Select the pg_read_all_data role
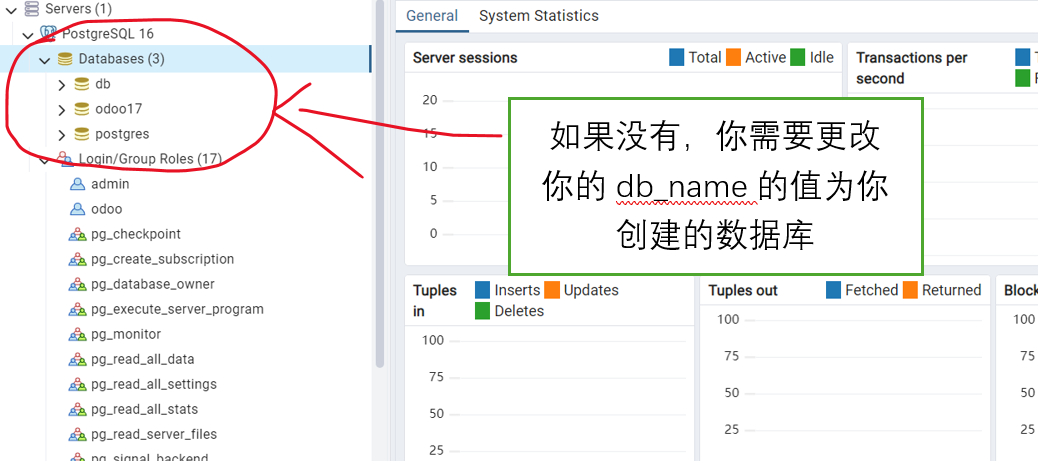This screenshot has width=1038, height=461. click(x=143, y=360)
